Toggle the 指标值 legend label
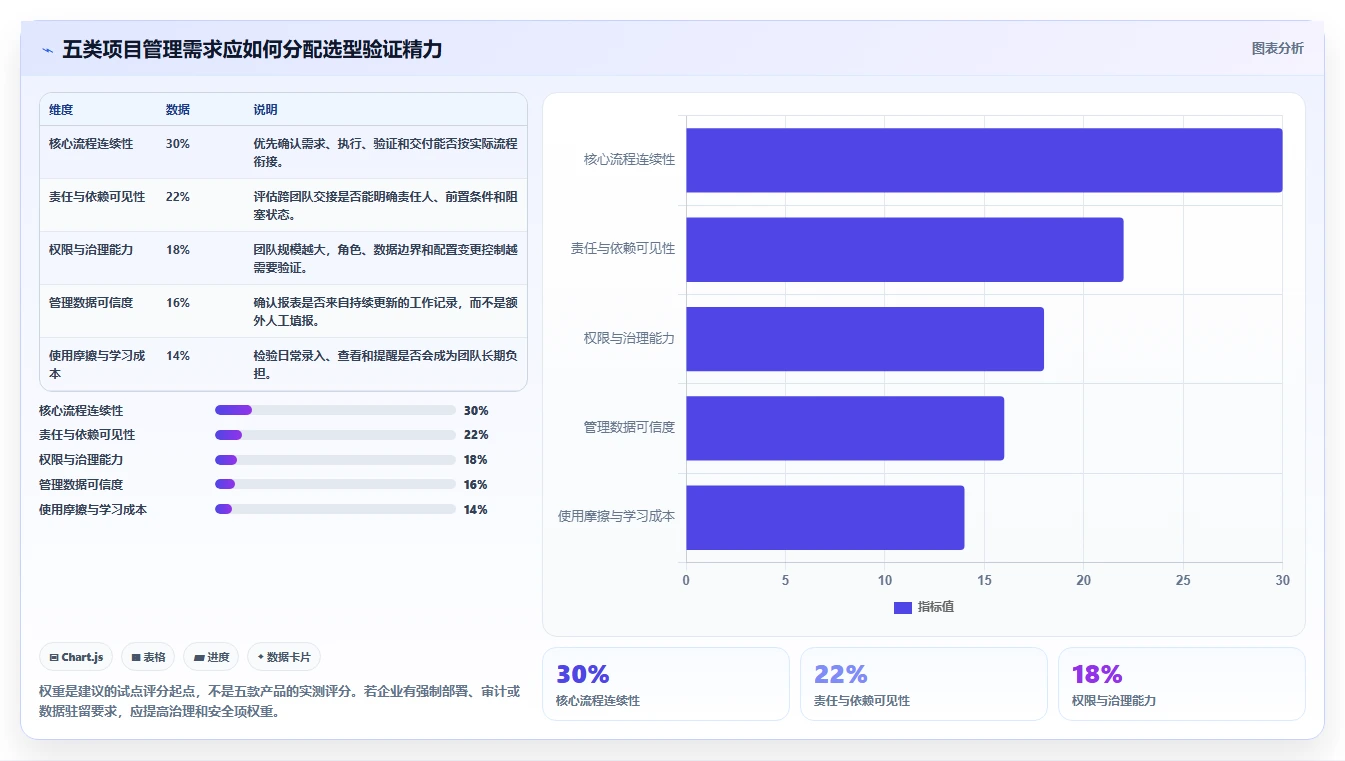The image size is (1345, 761). pyautogui.click(x=936, y=607)
